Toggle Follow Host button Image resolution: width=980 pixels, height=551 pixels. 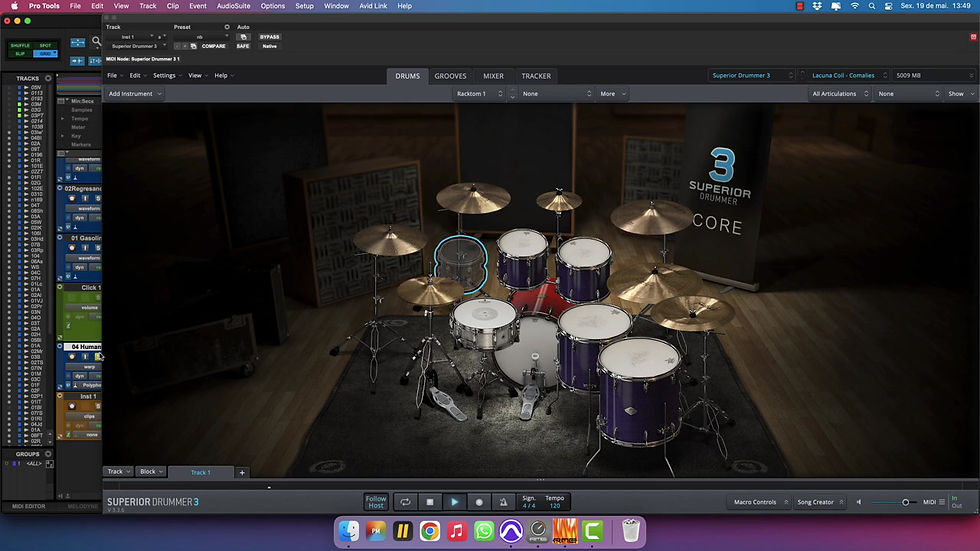376,502
